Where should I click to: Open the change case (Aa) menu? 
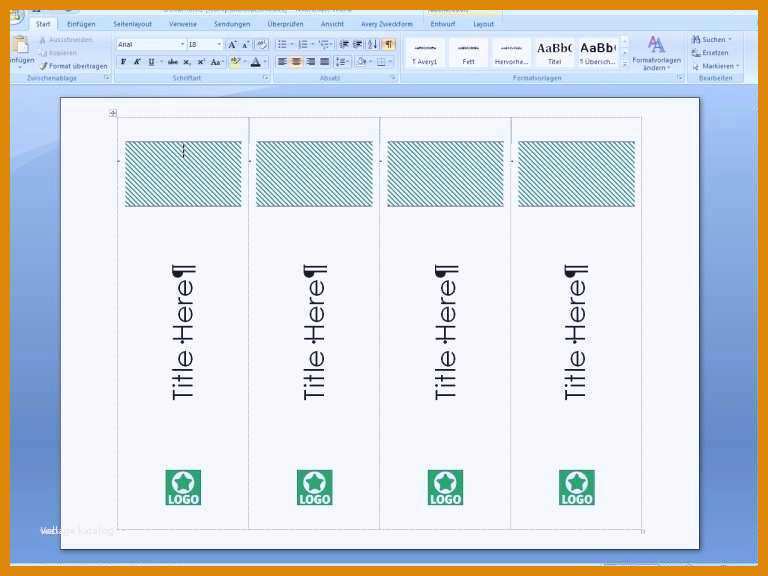click(x=216, y=62)
